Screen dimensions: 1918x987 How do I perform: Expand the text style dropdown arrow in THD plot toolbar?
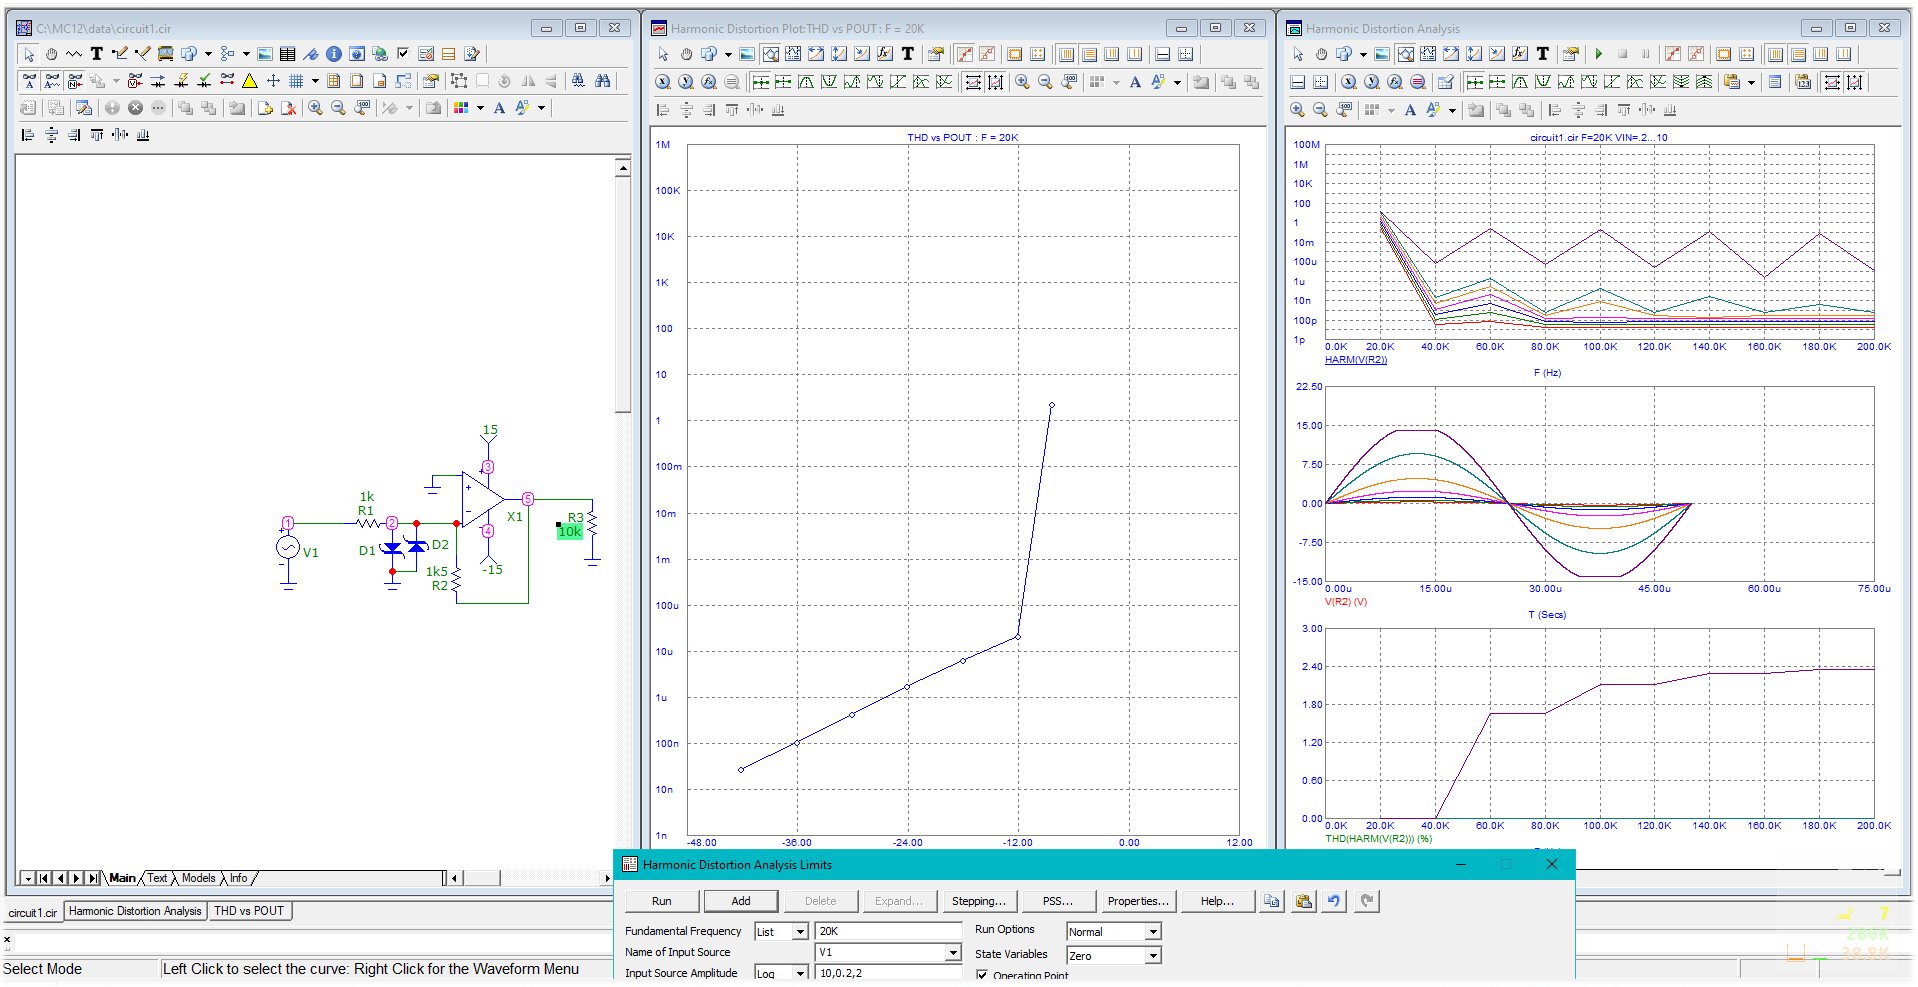pyautogui.click(x=1177, y=82)
